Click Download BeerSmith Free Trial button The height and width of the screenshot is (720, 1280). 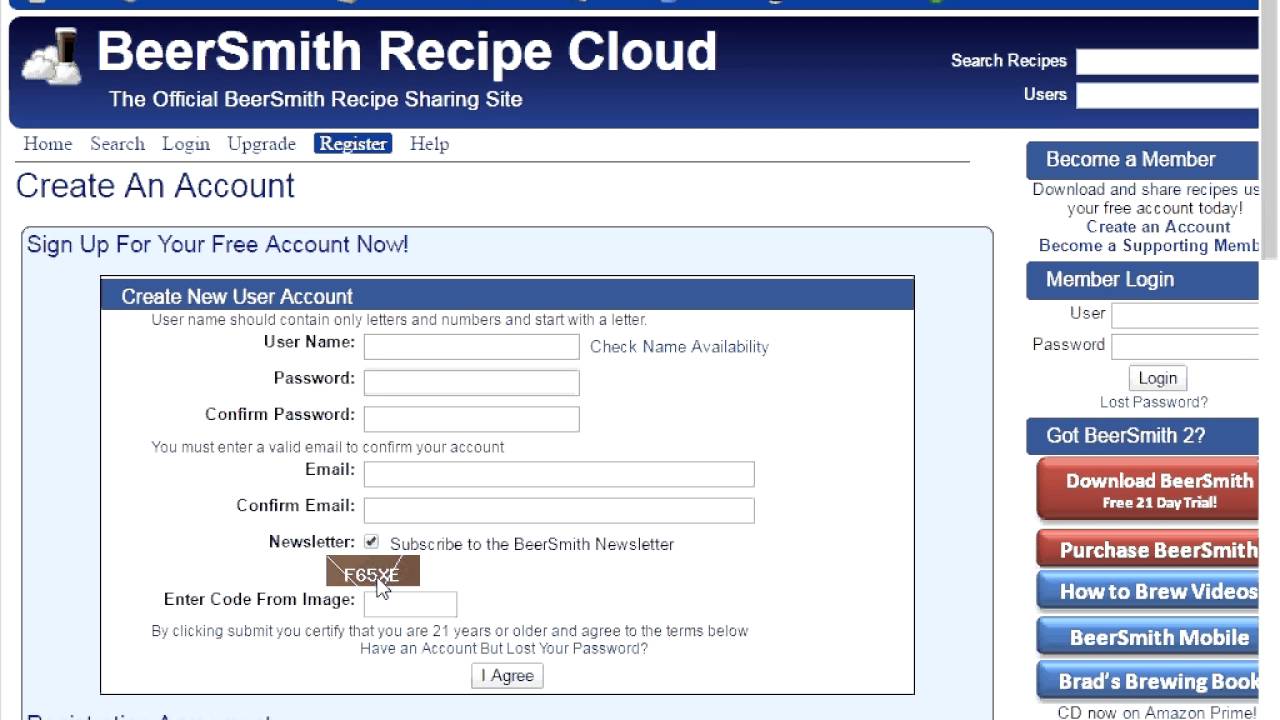(x=1148, y=490)
